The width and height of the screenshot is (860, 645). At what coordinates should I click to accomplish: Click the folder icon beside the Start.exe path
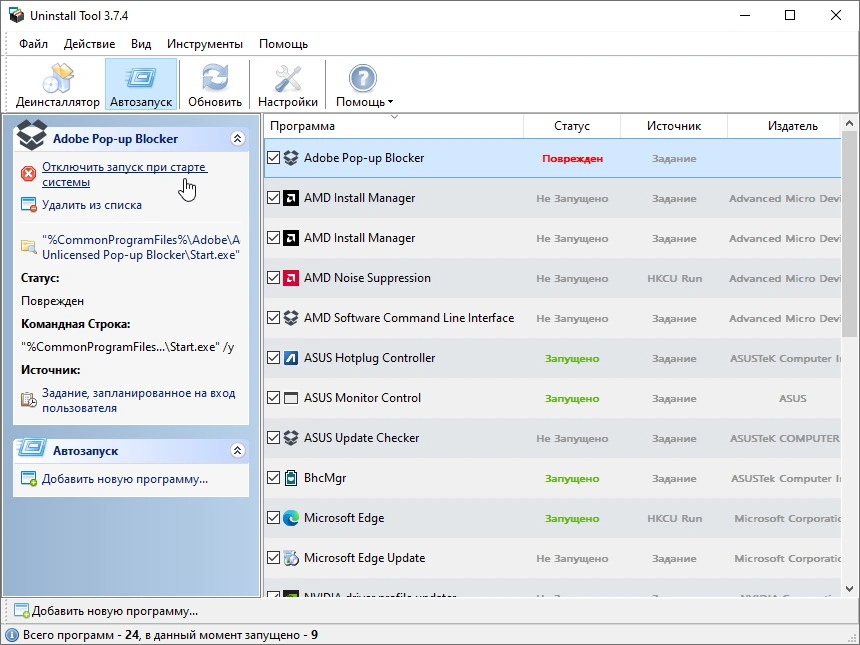click(29, 246)
